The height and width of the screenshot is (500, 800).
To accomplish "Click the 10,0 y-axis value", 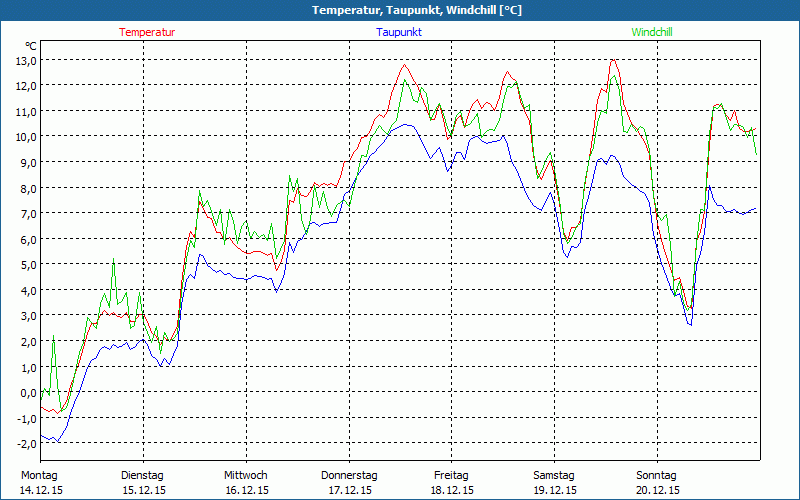I will tap(26, 137).
